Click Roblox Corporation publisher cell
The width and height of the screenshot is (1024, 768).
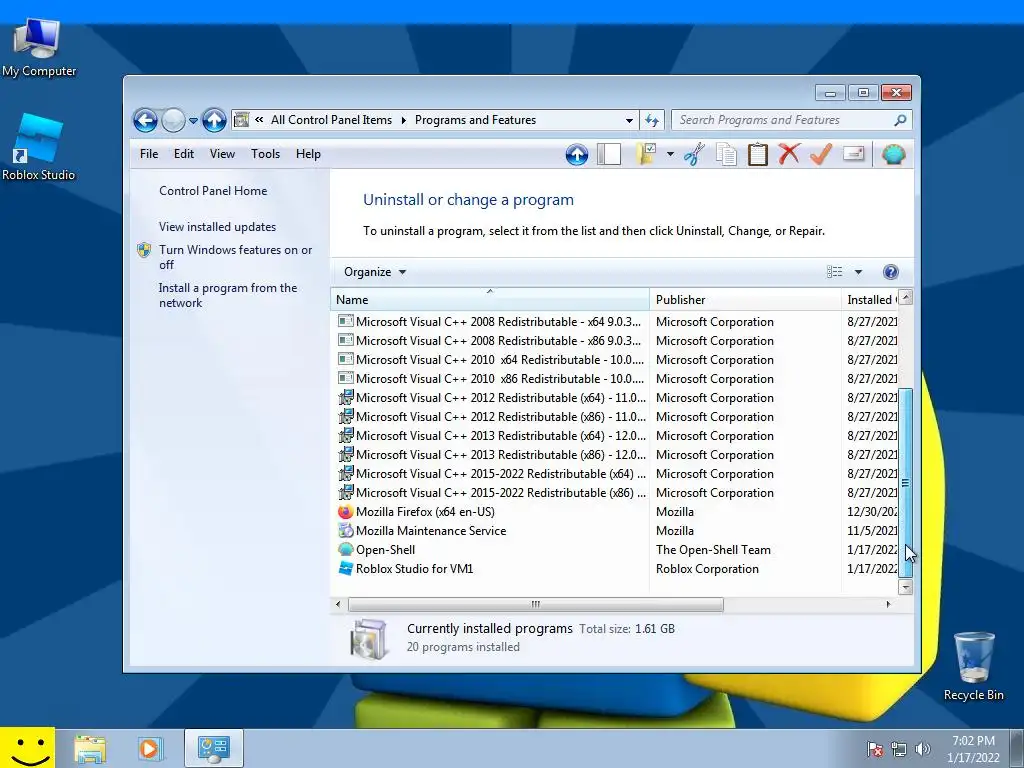coord(707,569)
